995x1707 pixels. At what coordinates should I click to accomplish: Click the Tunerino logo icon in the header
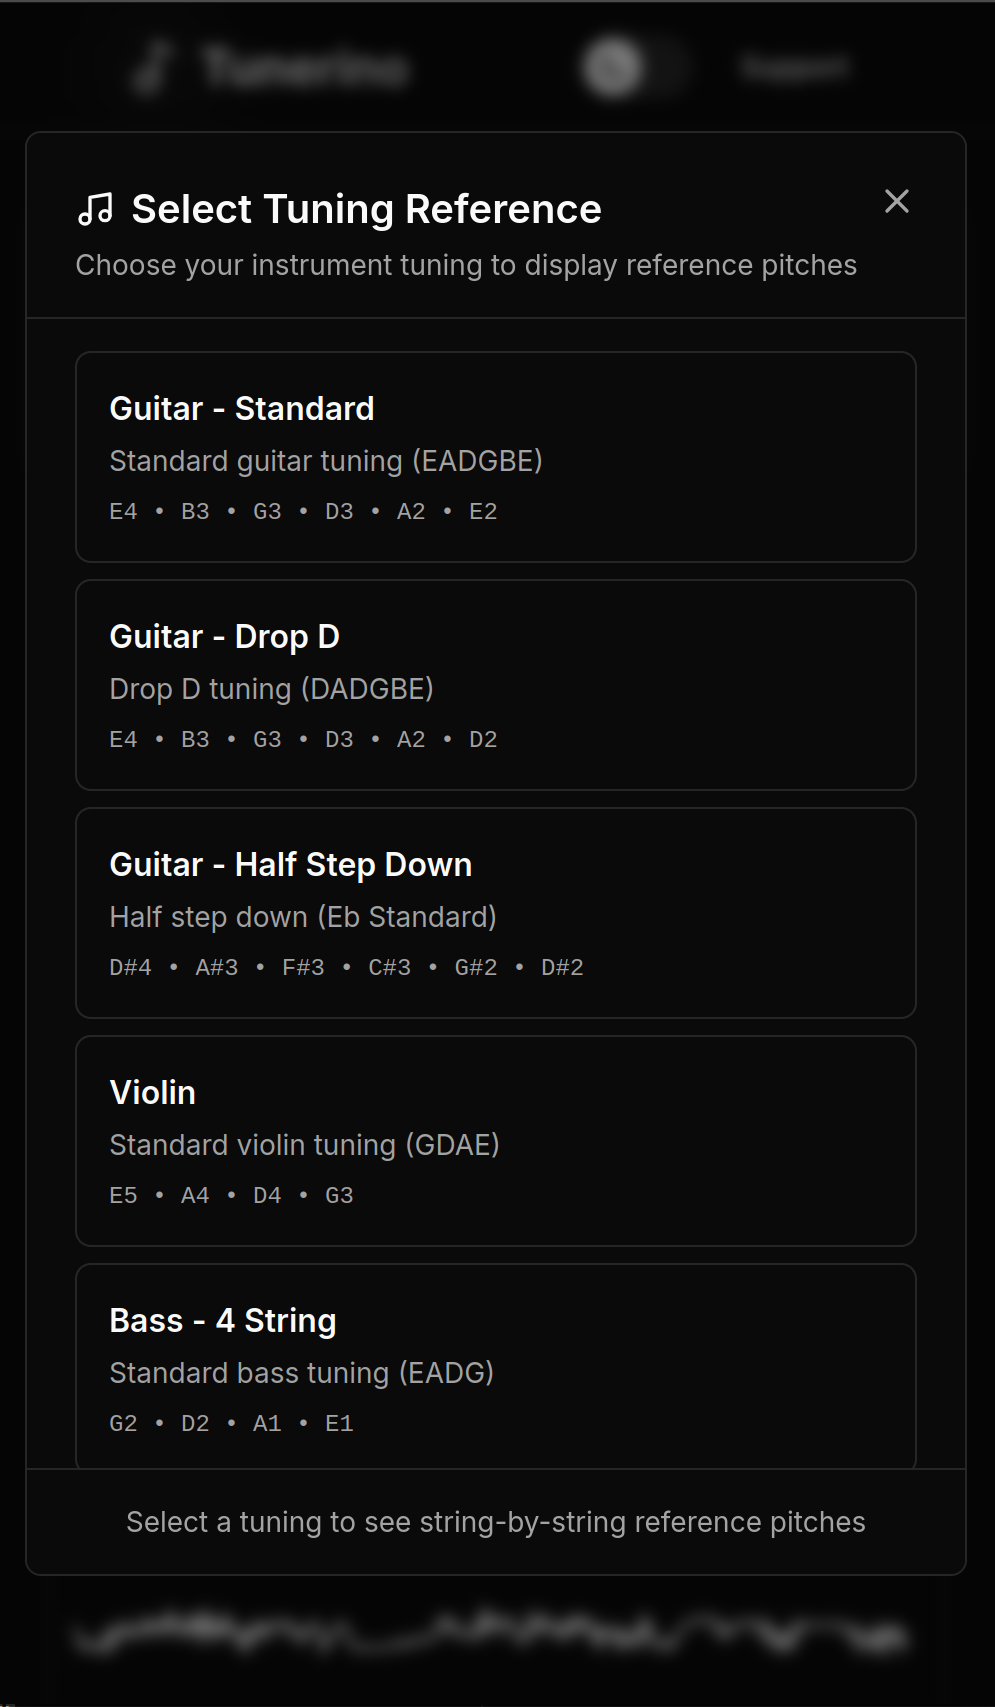[x=152, y=66]
